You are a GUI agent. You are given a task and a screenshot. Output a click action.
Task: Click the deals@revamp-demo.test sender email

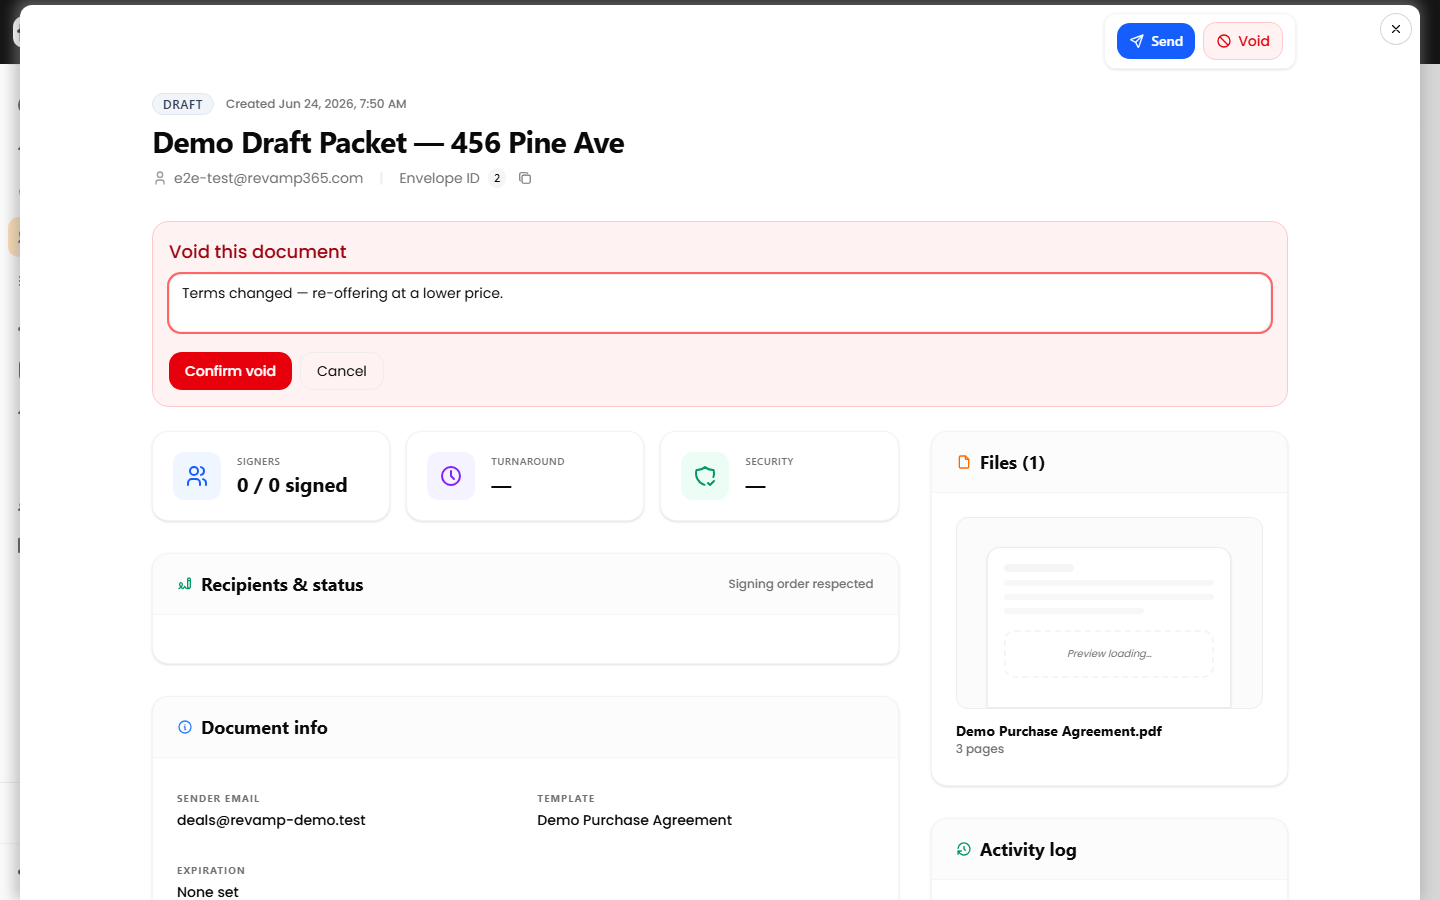tap(271, 820)
